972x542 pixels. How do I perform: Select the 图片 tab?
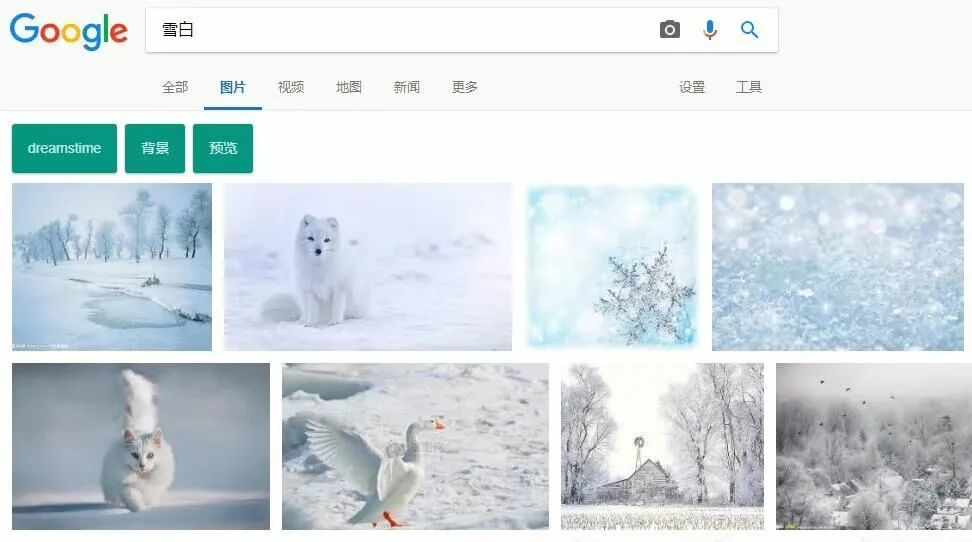pos(233,87)
